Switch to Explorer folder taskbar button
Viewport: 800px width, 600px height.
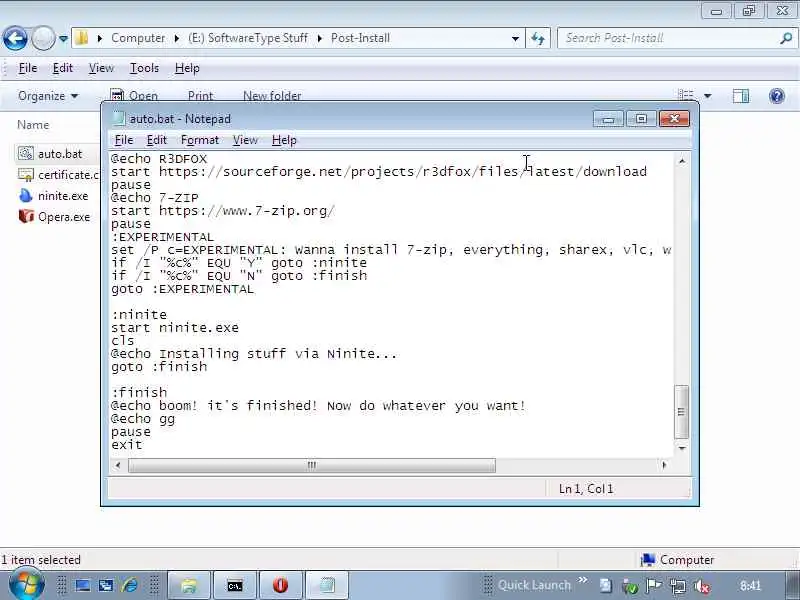click(x=189, y=585)
